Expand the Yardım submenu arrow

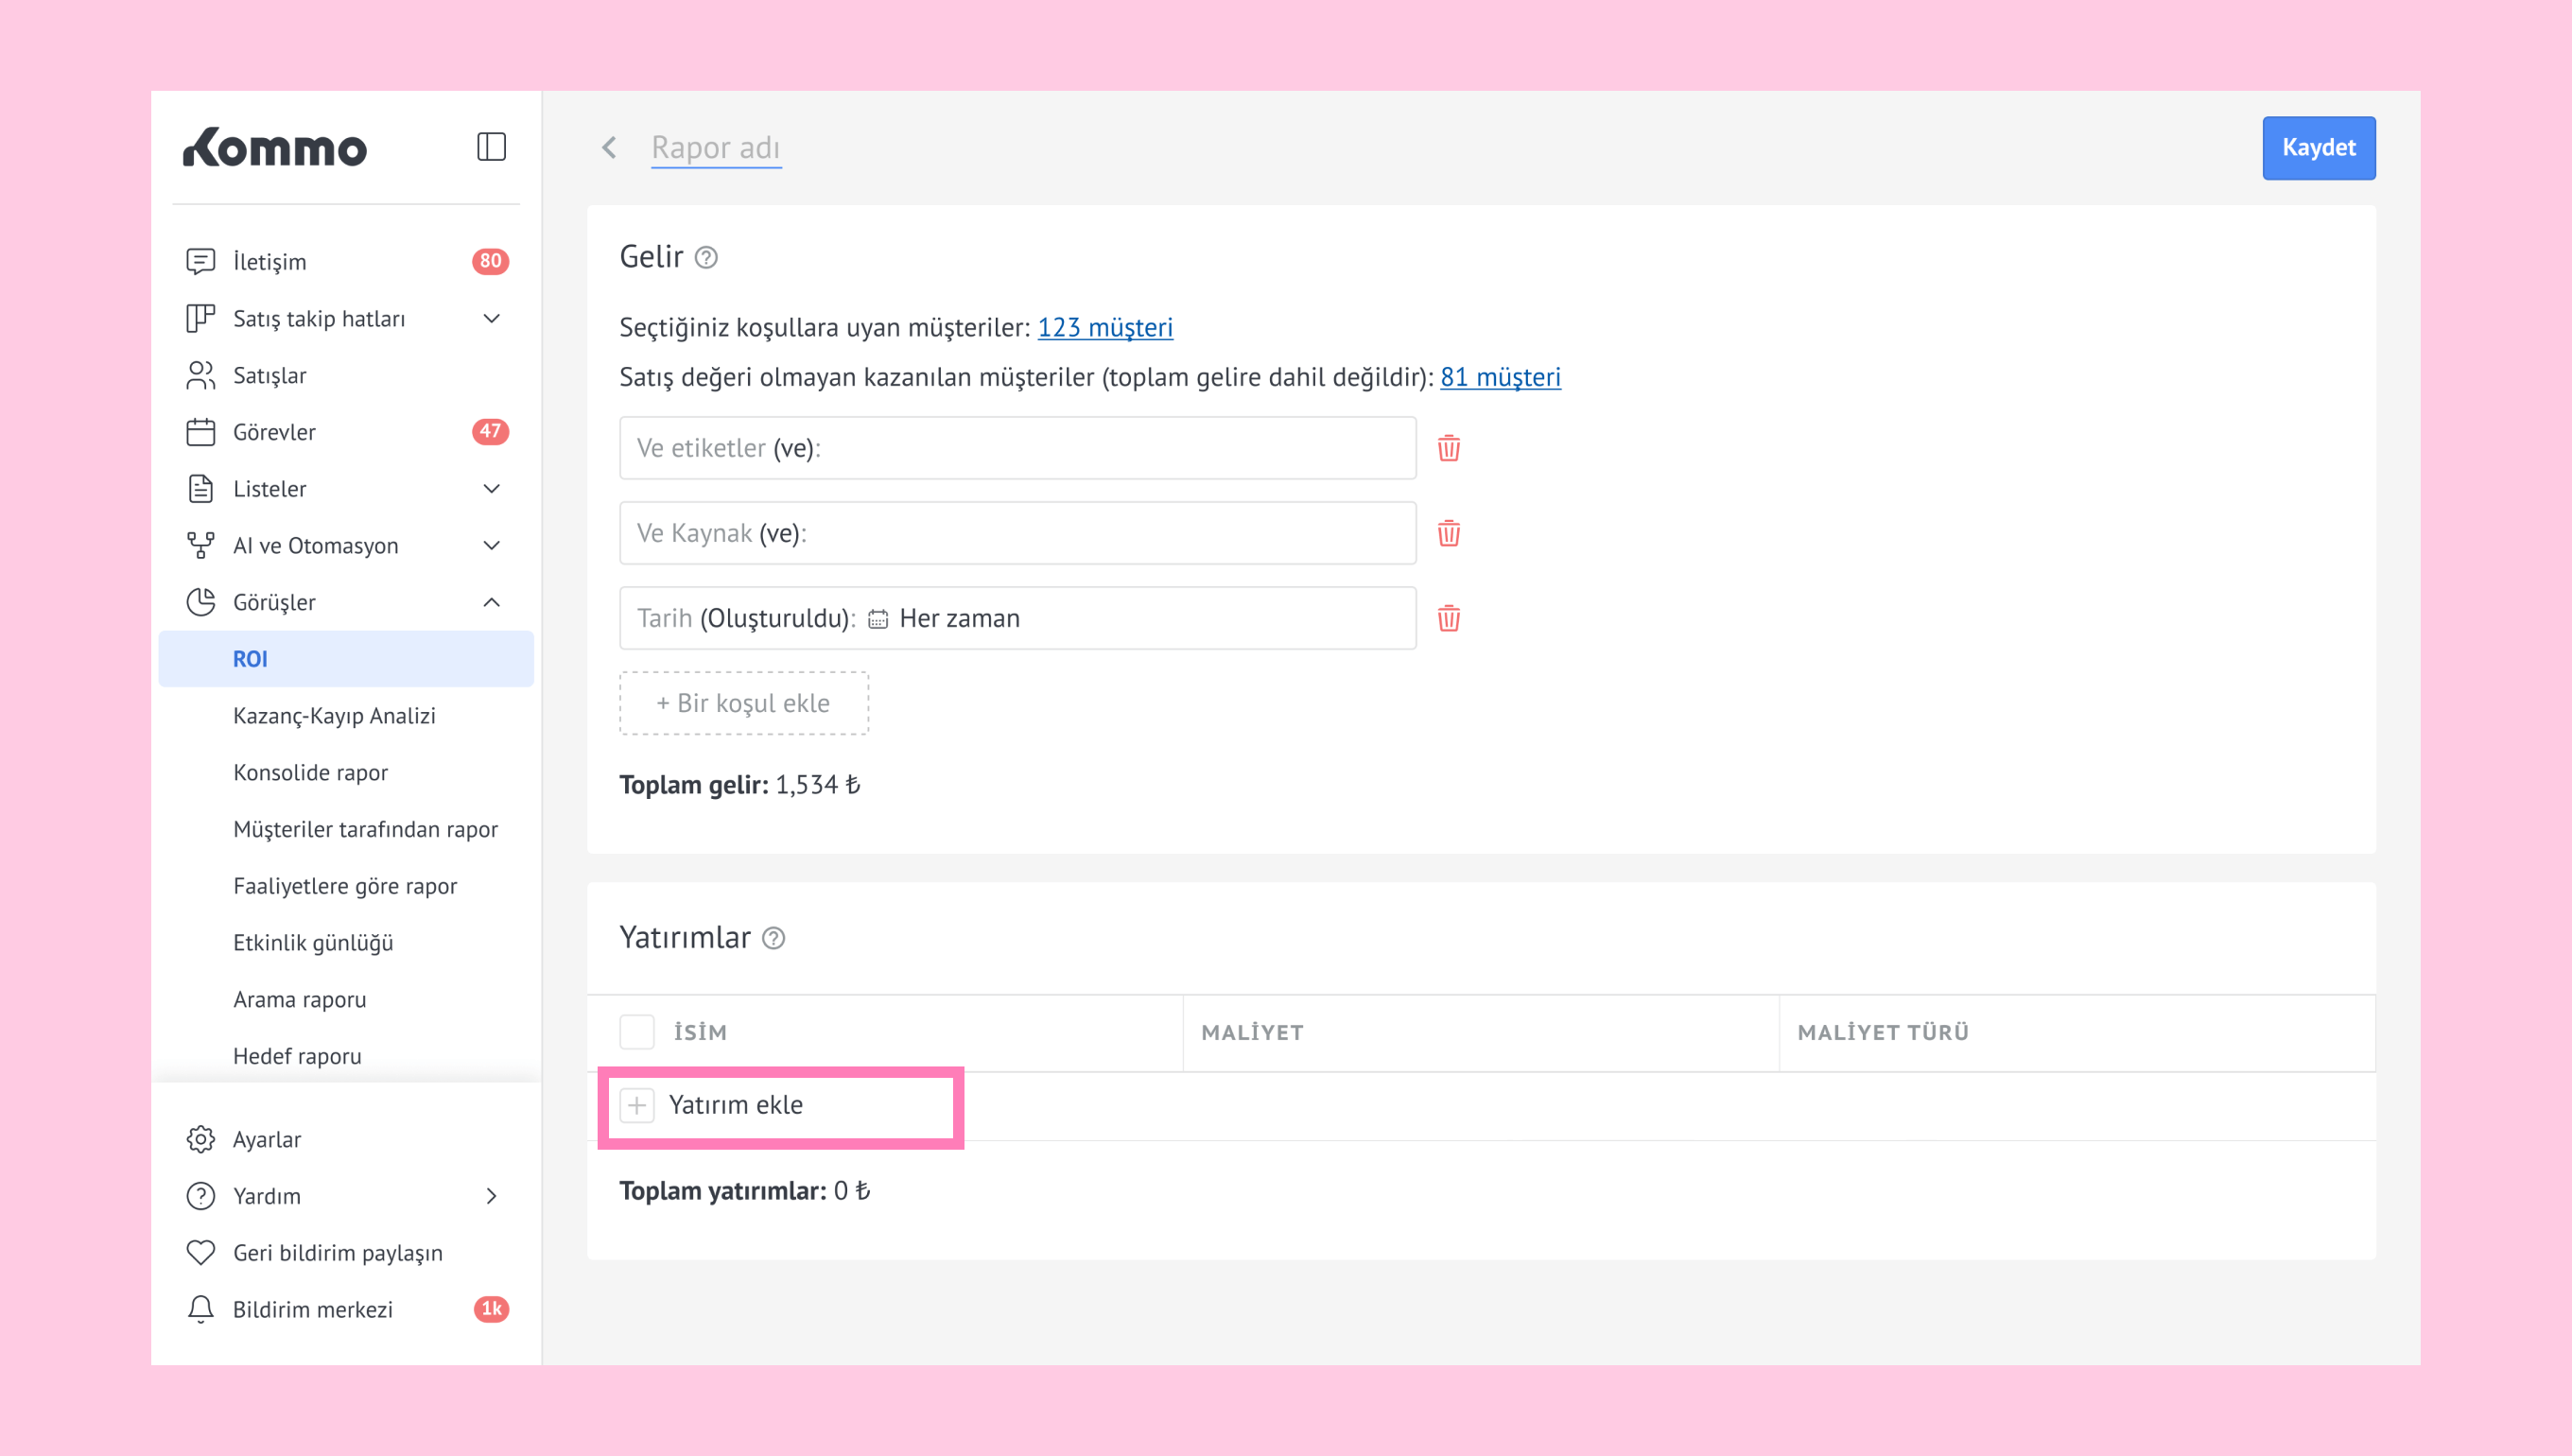point(491,1196)
